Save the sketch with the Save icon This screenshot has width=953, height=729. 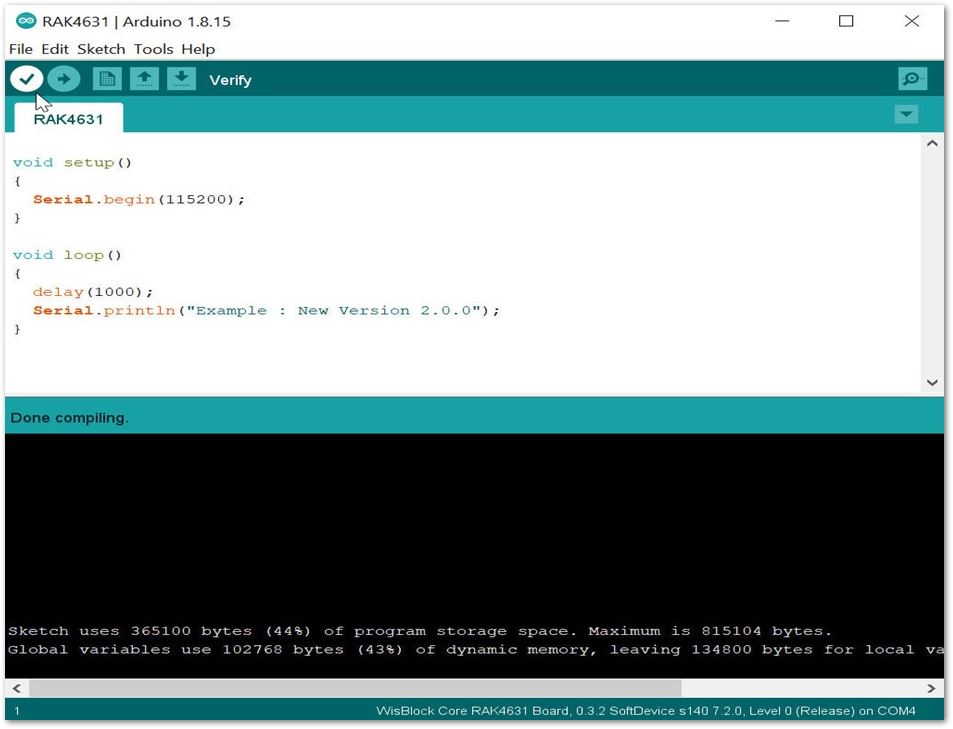point(181,79)
